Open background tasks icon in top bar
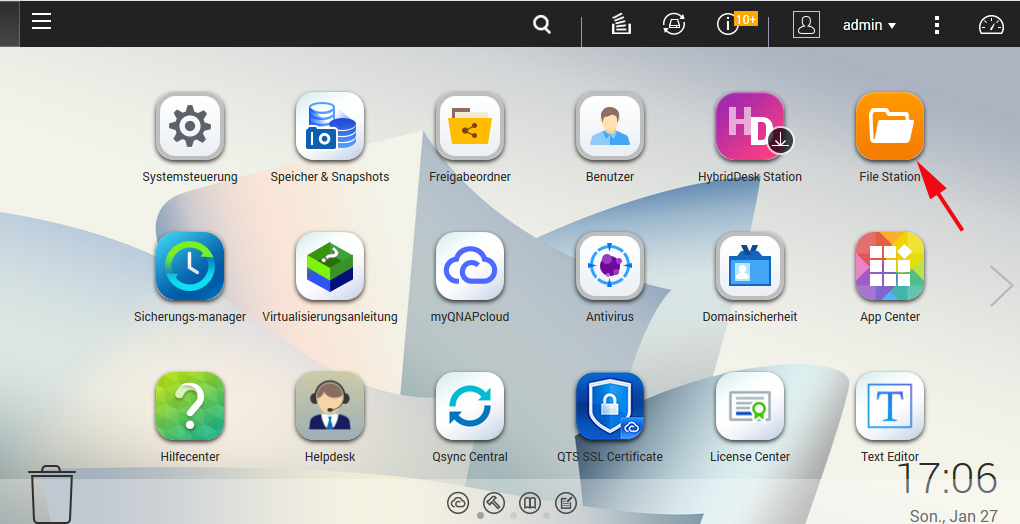Viewport: 1020px width, 524px height. point(621,25)
